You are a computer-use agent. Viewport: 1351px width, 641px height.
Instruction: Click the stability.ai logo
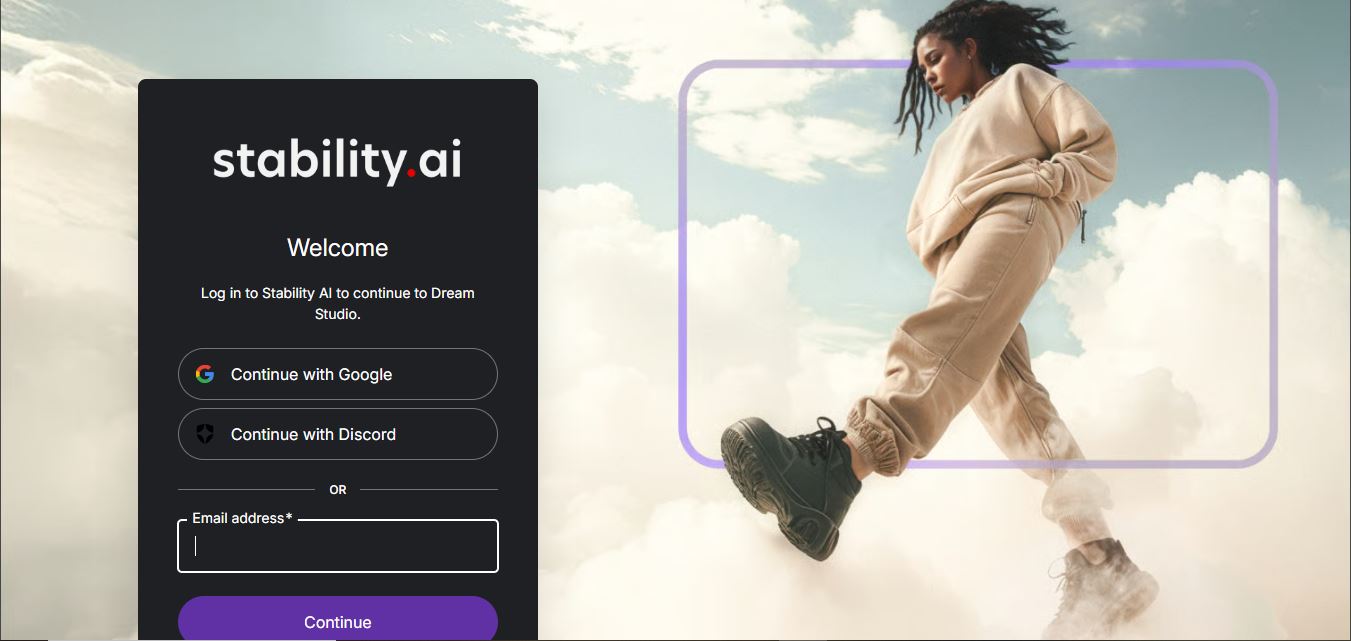[x=337, y=161]
